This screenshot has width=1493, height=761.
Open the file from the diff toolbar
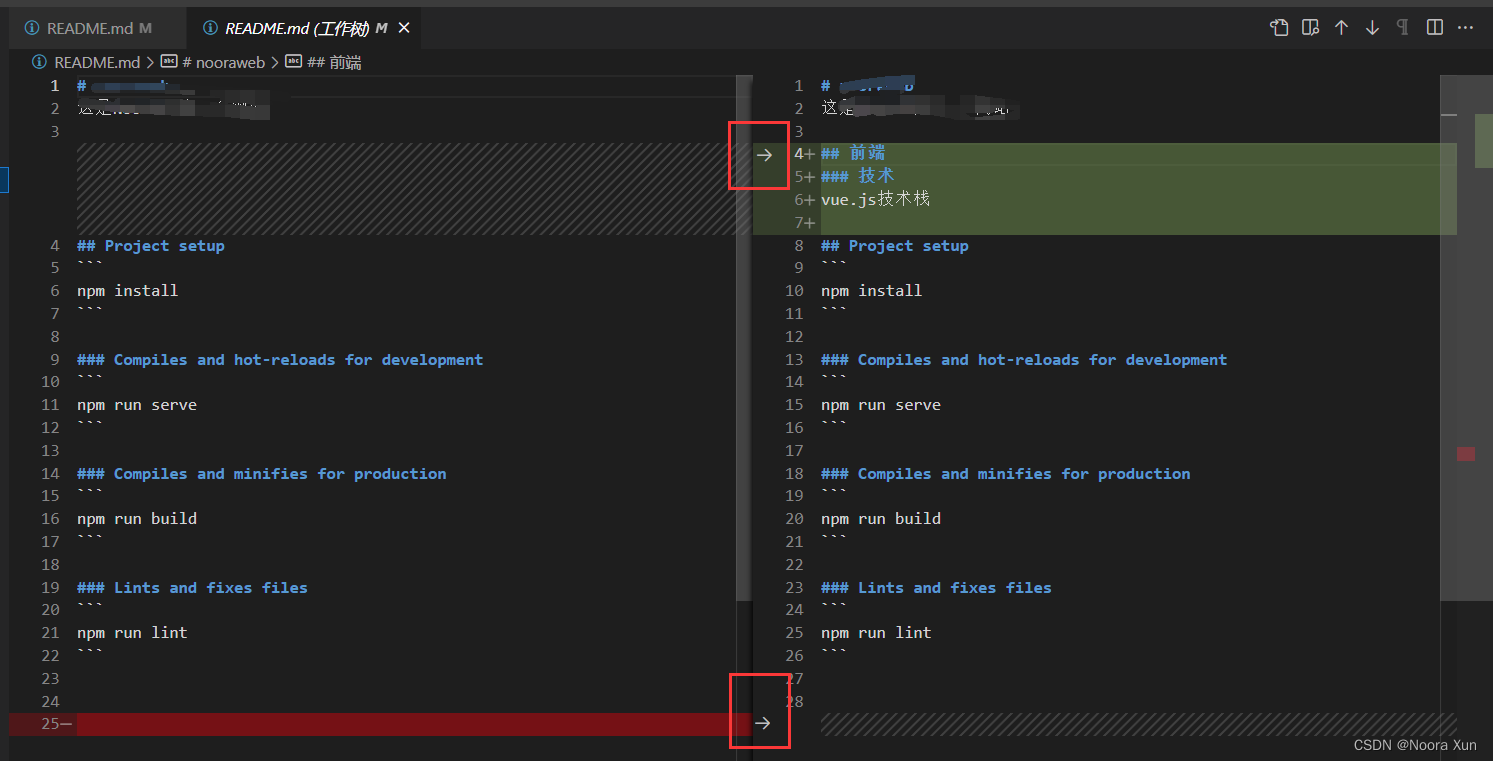pyautogui.click(x=1279, y=28)
